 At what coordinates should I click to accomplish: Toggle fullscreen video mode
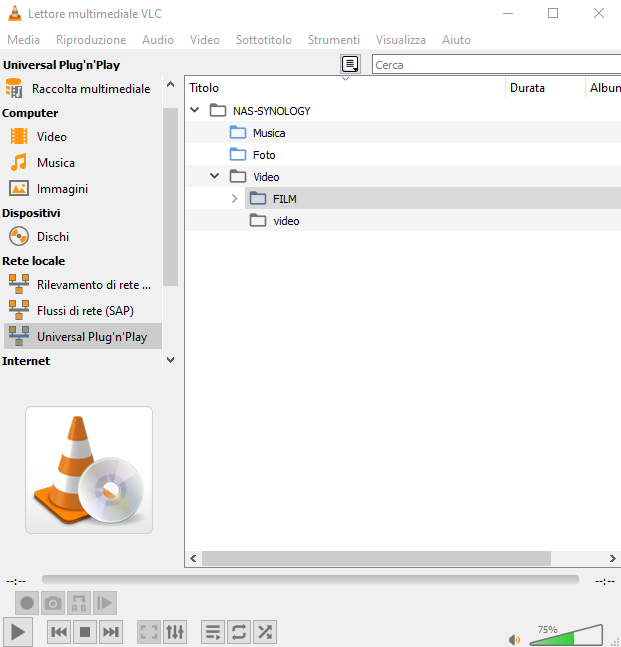click(149, 632)
